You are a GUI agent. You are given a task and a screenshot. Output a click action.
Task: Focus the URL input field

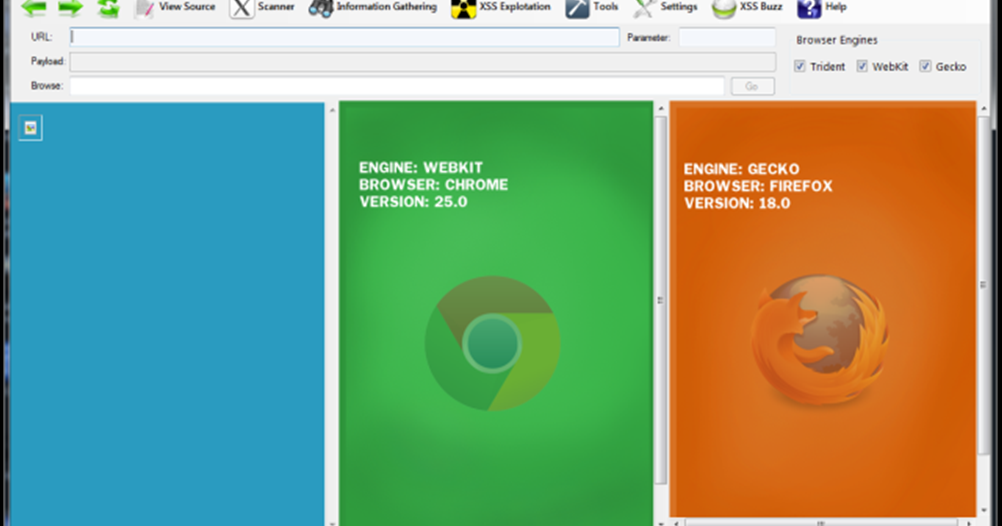pyautogui.click(x=344, y=37)
